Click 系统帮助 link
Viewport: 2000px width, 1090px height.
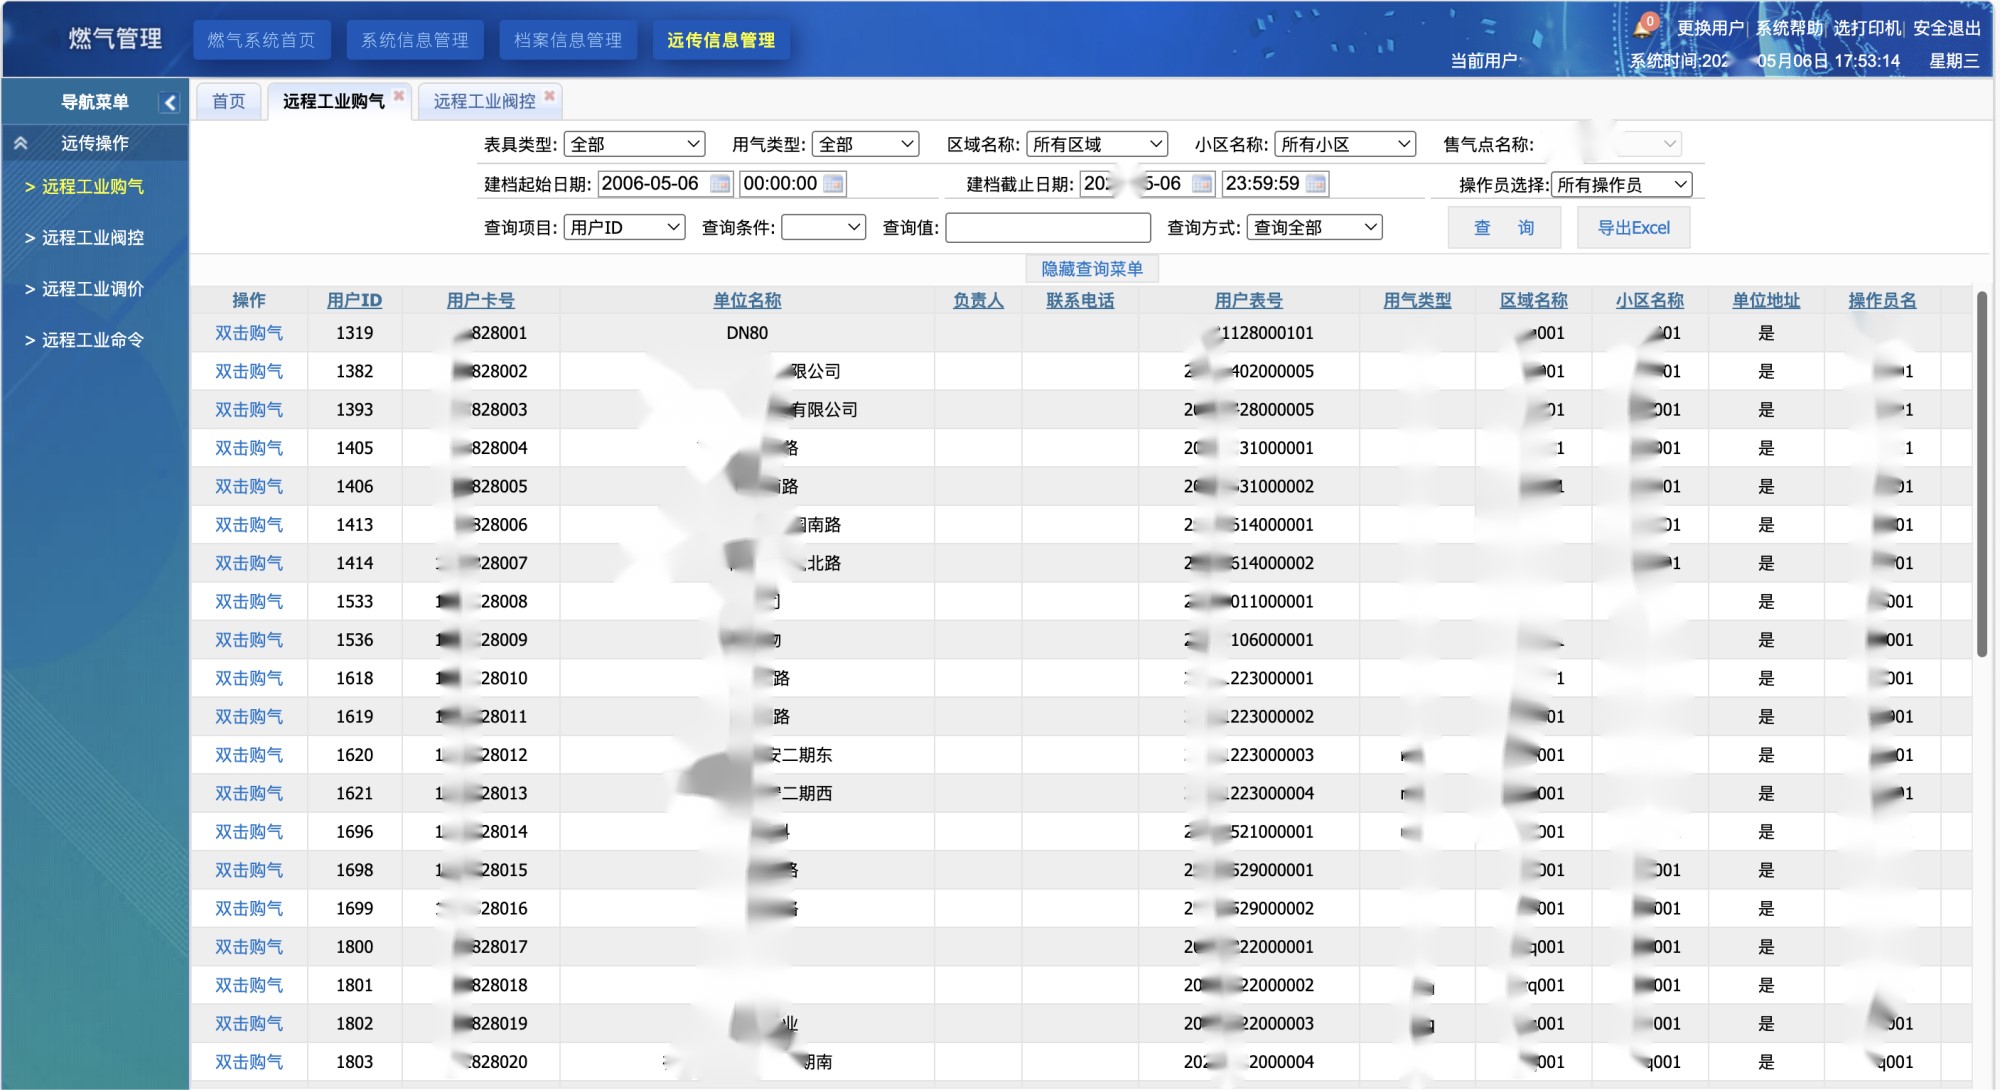tap(1789, 28)
